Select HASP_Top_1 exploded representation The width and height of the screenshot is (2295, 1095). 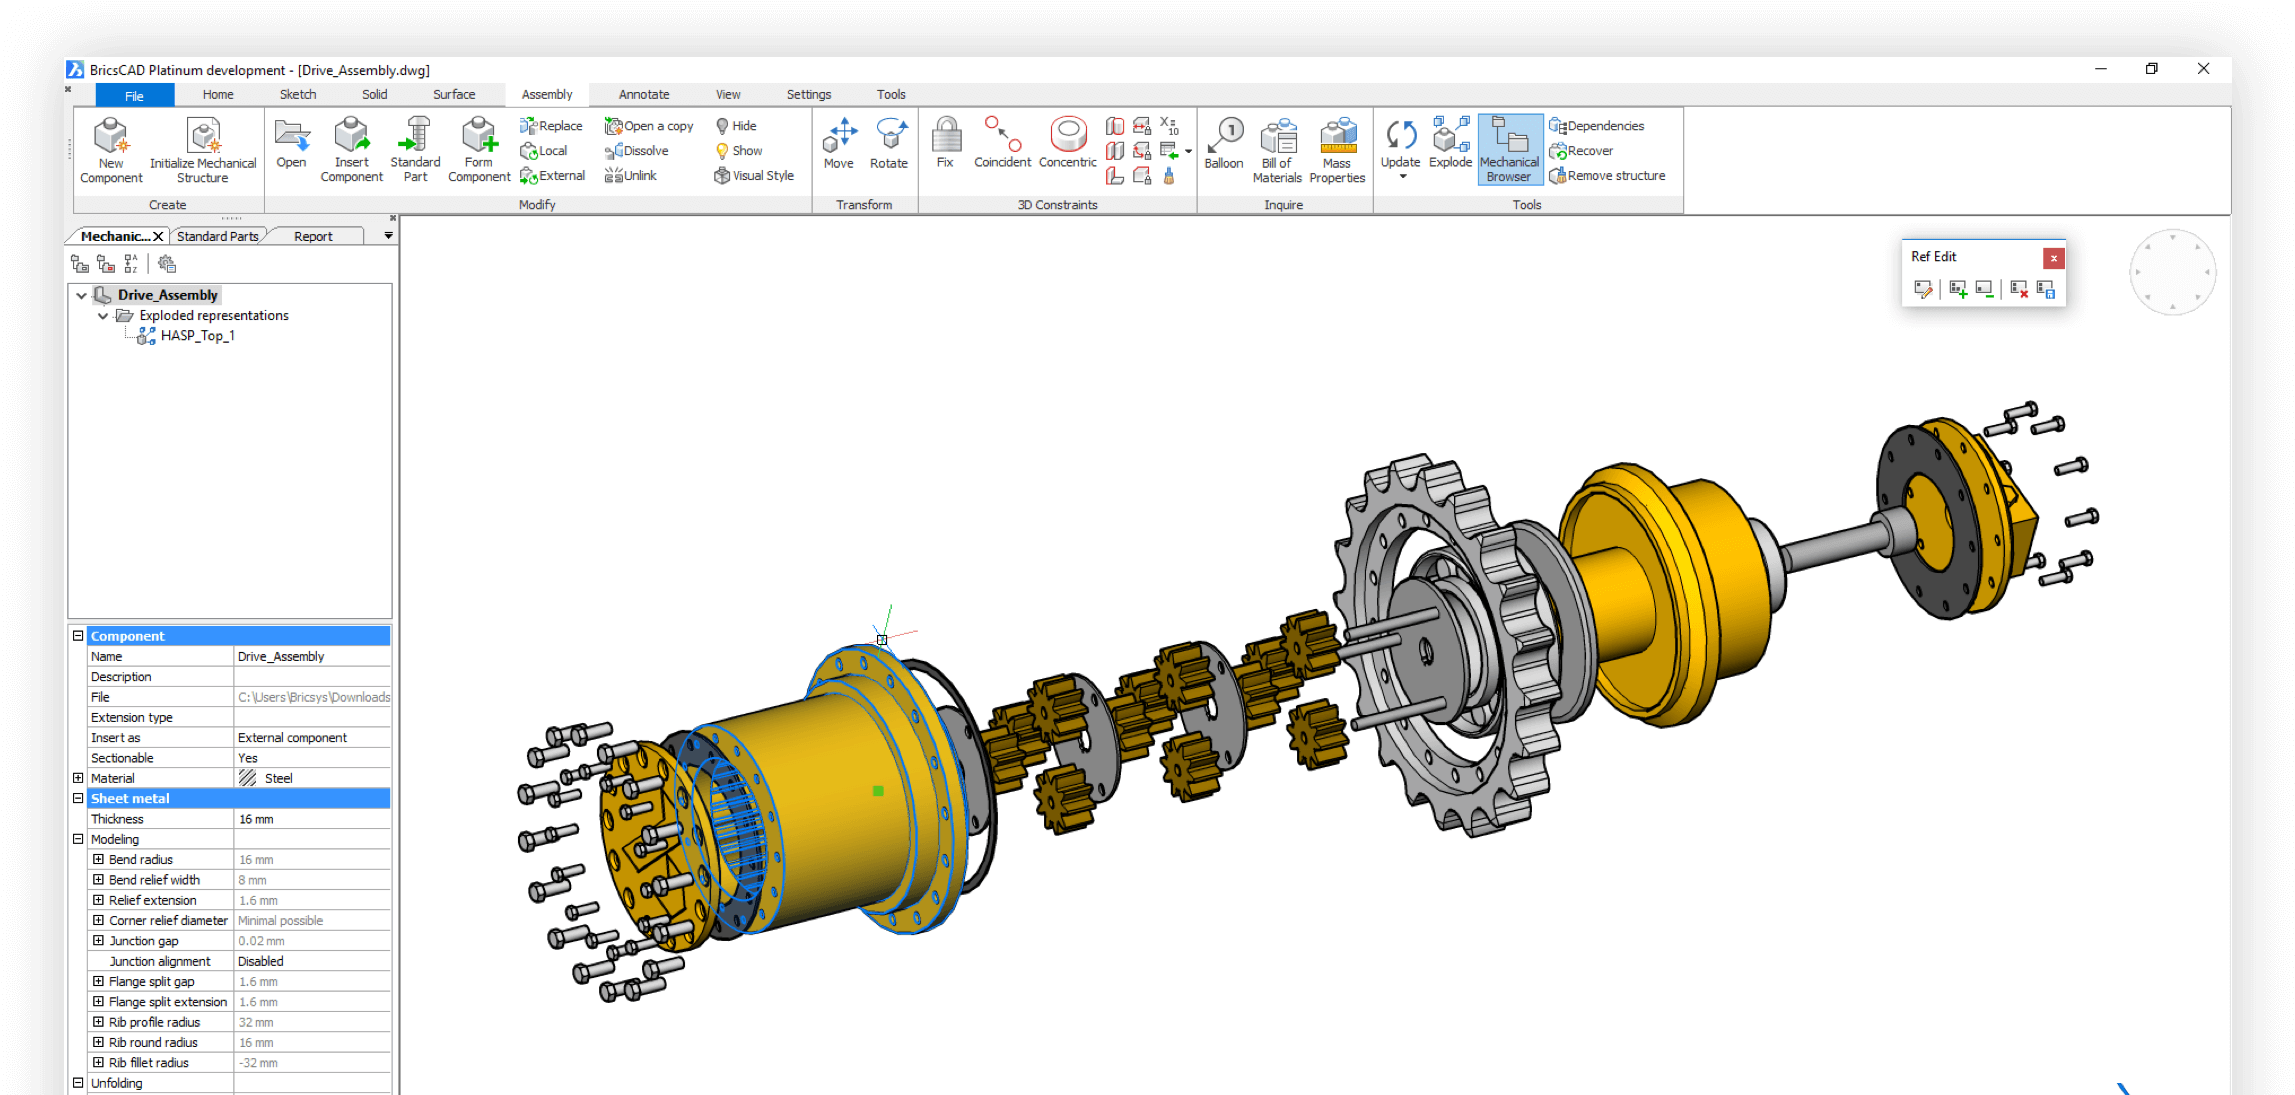pos(197,336)
